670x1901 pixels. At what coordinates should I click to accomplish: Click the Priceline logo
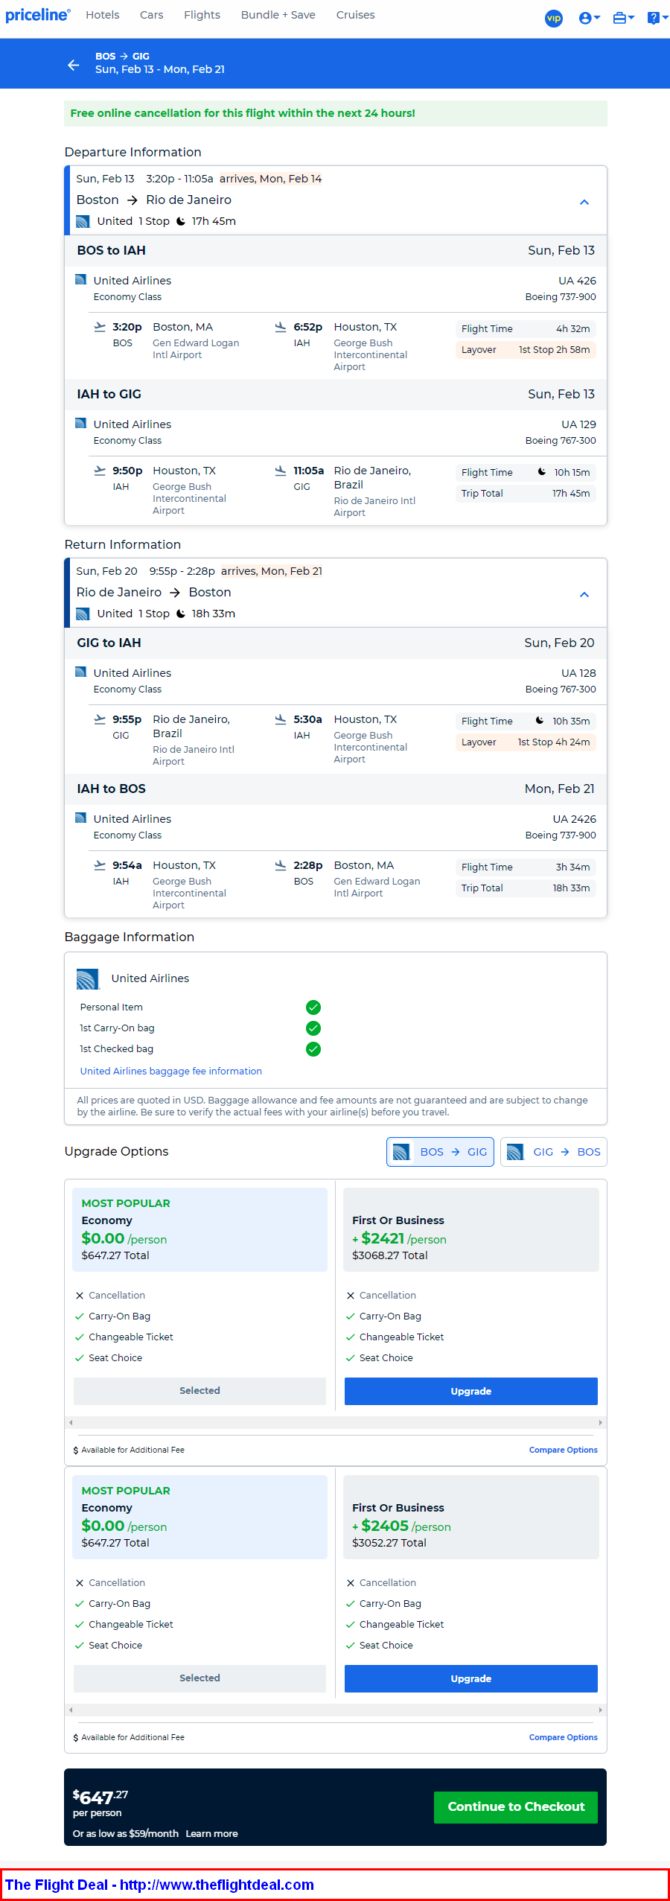[38, 15]
